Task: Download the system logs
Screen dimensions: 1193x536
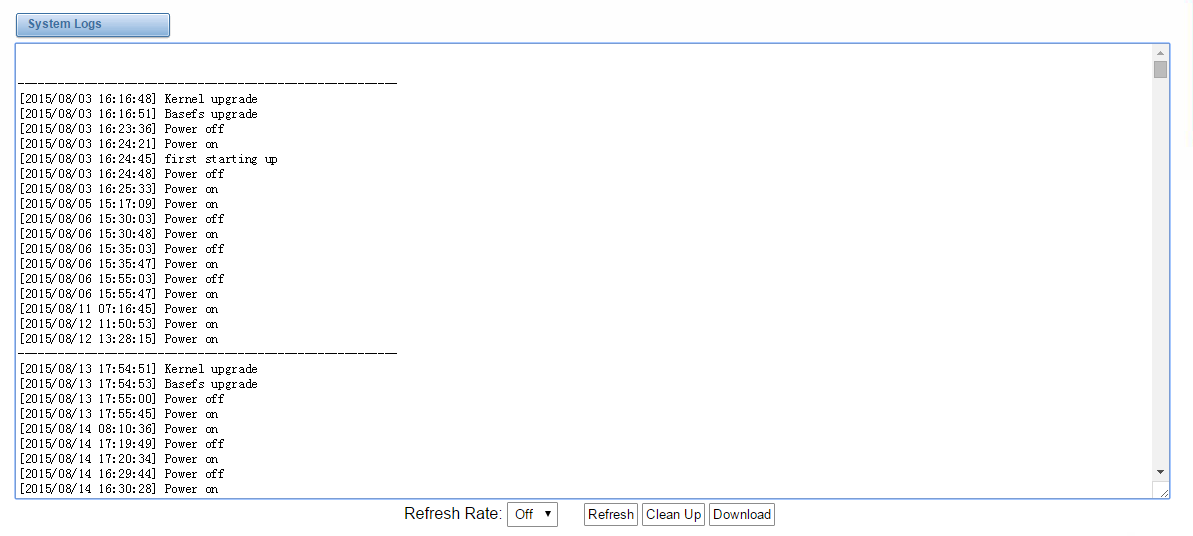Action: point(742,514)
